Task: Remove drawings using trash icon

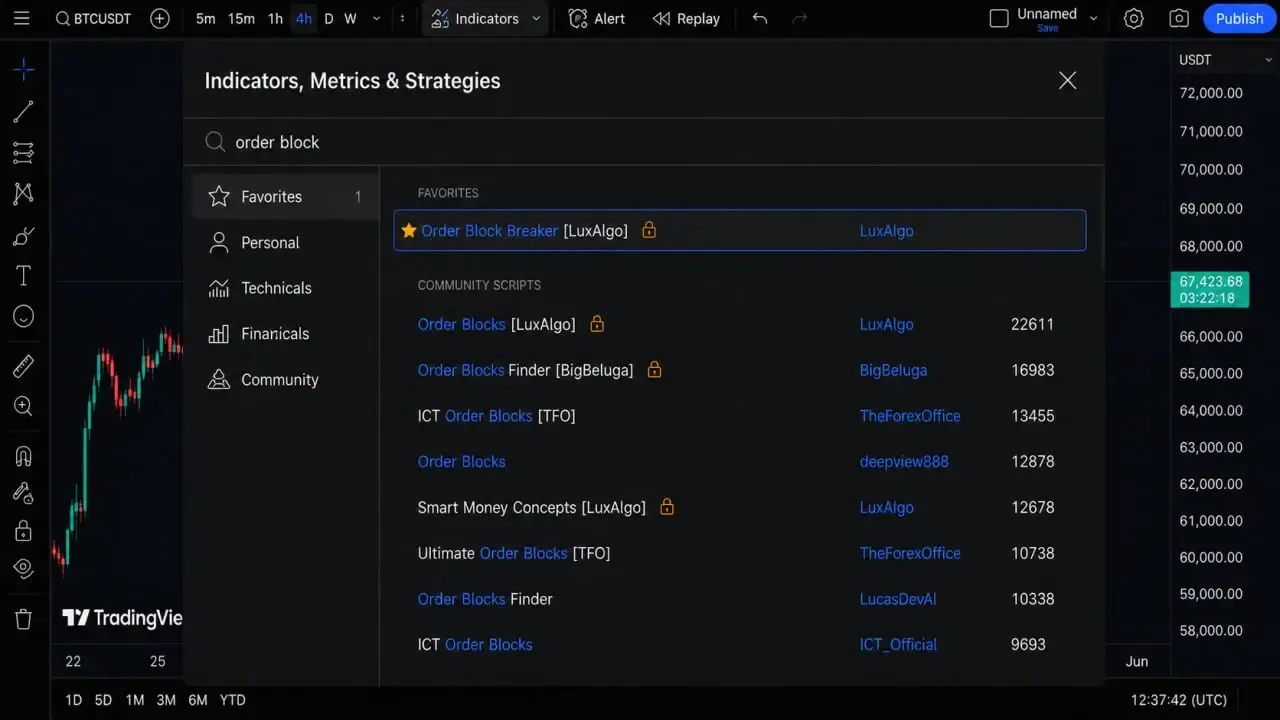Action: (x=24, y=619)
